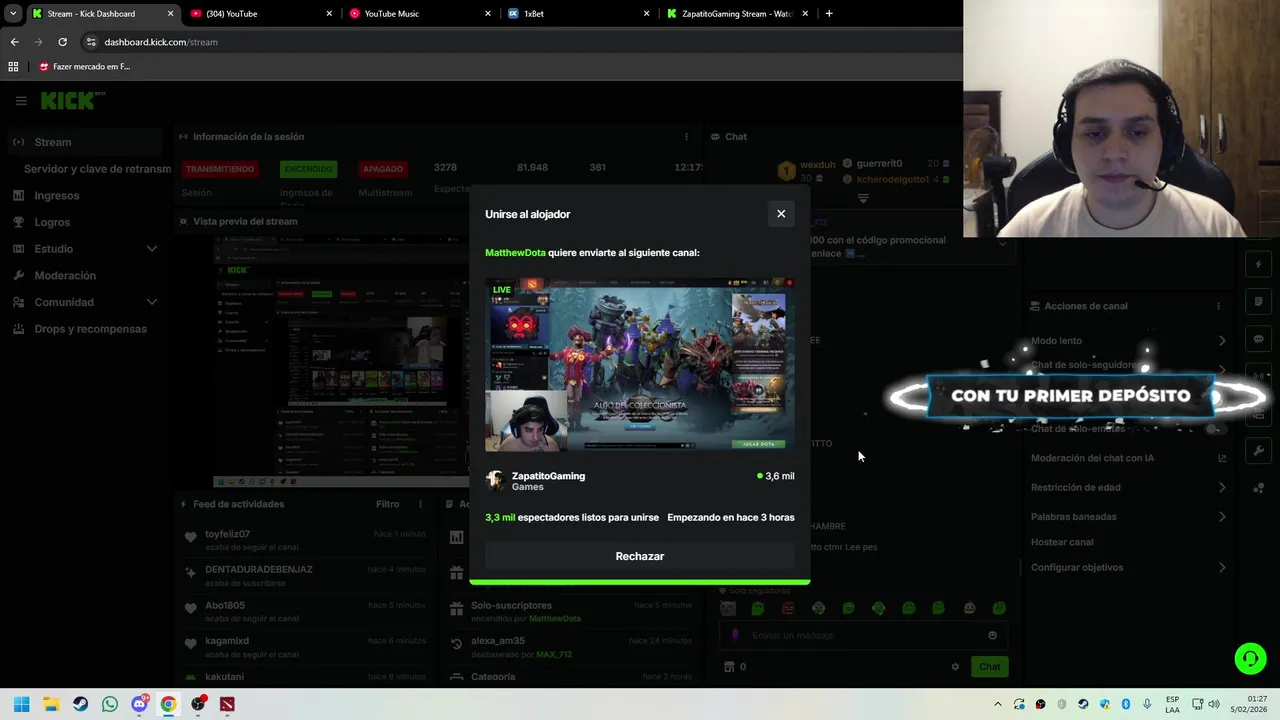Image resolution: width=1280 pixels, height=720 pixels.
Task: Expand Palabras baneadas chevron
Action: [x=1222, y=517]
